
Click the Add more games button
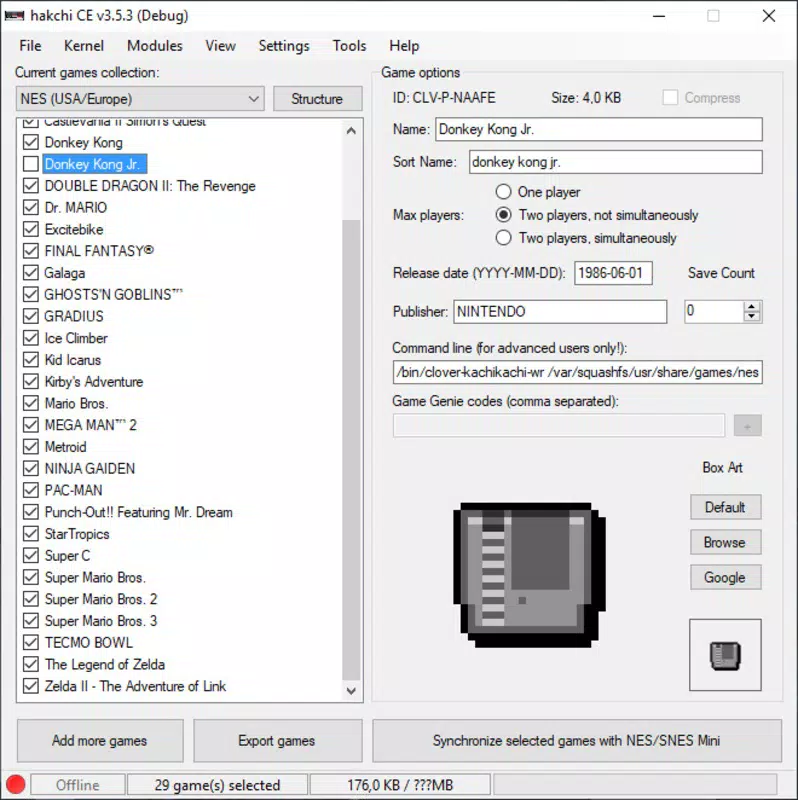[100, 740]
